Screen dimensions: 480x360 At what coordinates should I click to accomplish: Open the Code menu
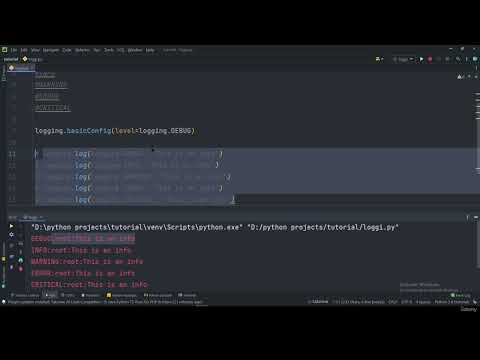67,50
